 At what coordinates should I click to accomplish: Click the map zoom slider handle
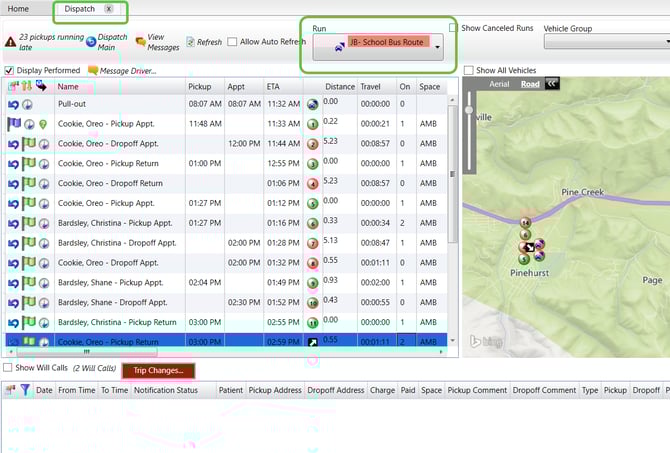pos(468,108)
